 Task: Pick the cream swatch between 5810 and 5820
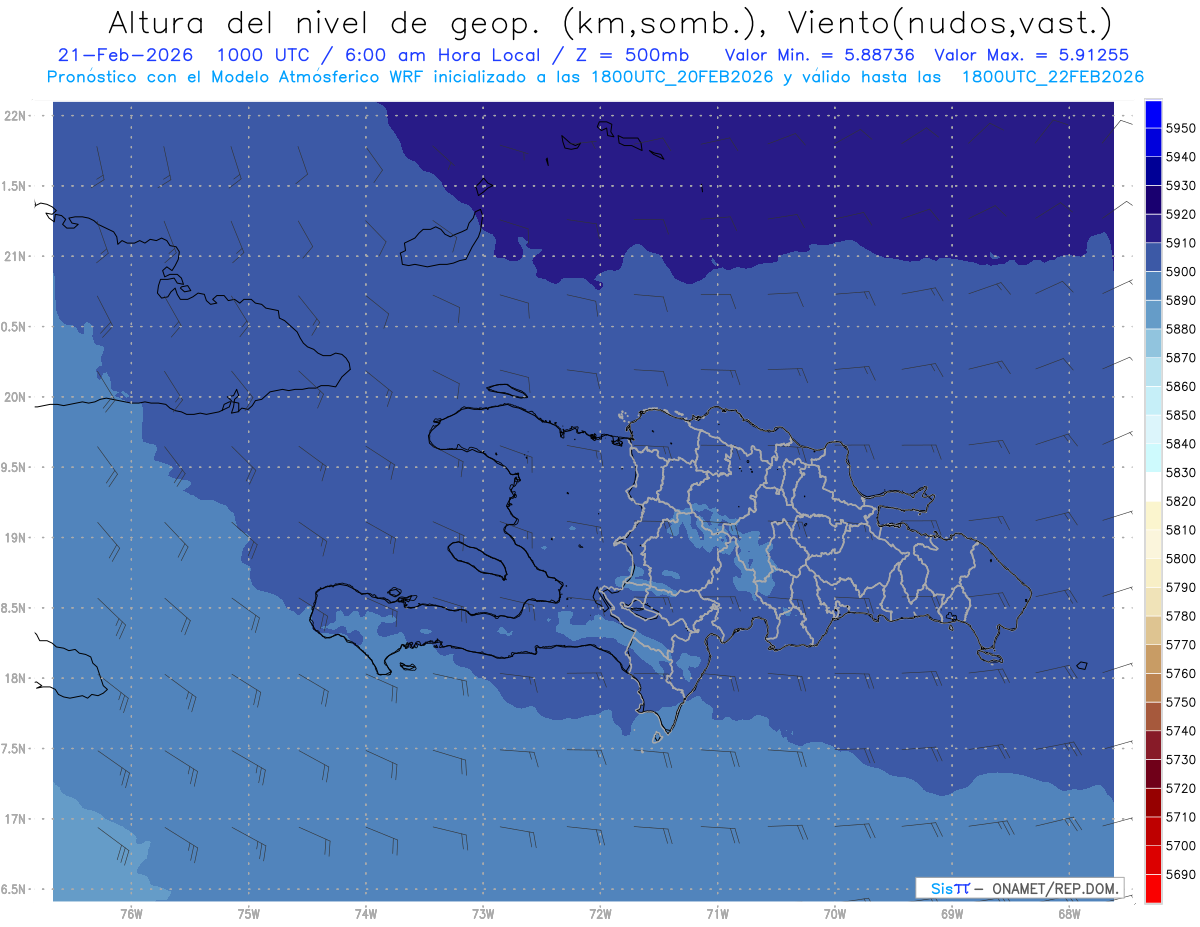1153,516
